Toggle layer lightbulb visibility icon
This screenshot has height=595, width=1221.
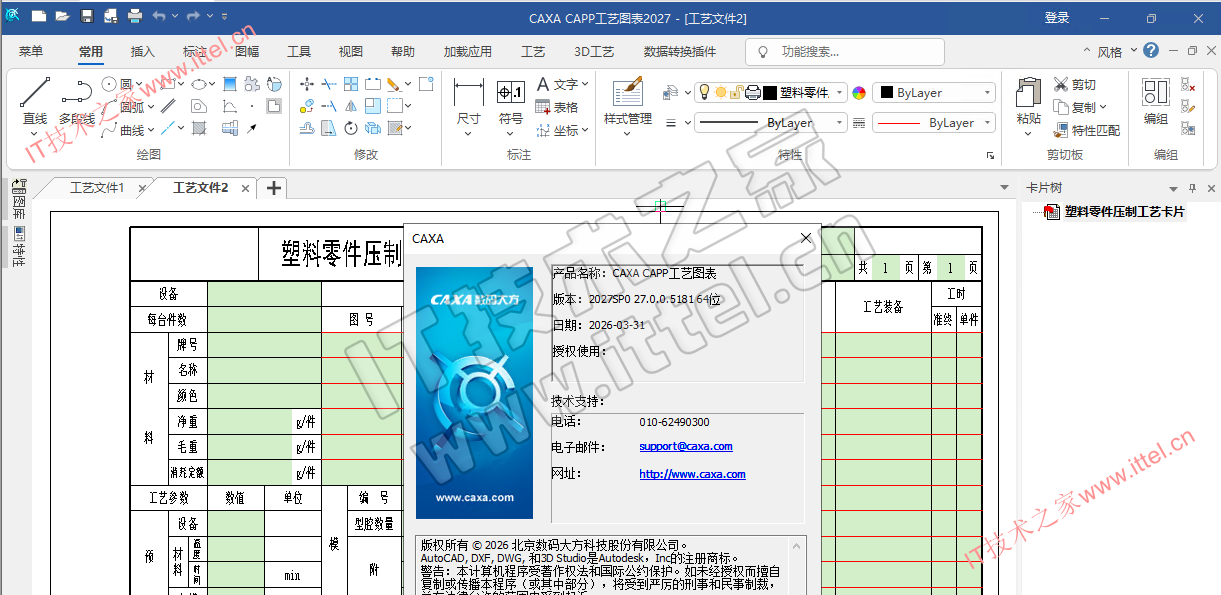coord(704,93)
